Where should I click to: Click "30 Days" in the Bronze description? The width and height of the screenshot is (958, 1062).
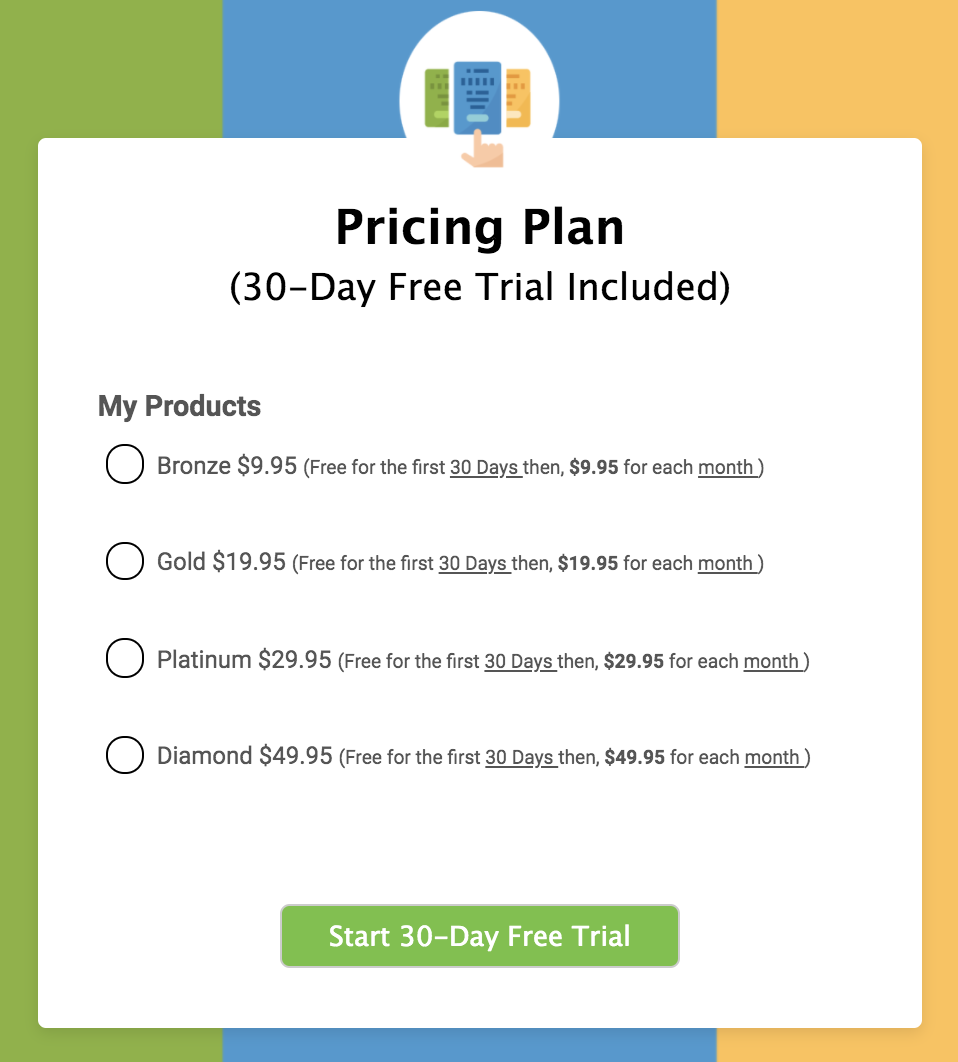pos(485,468)
